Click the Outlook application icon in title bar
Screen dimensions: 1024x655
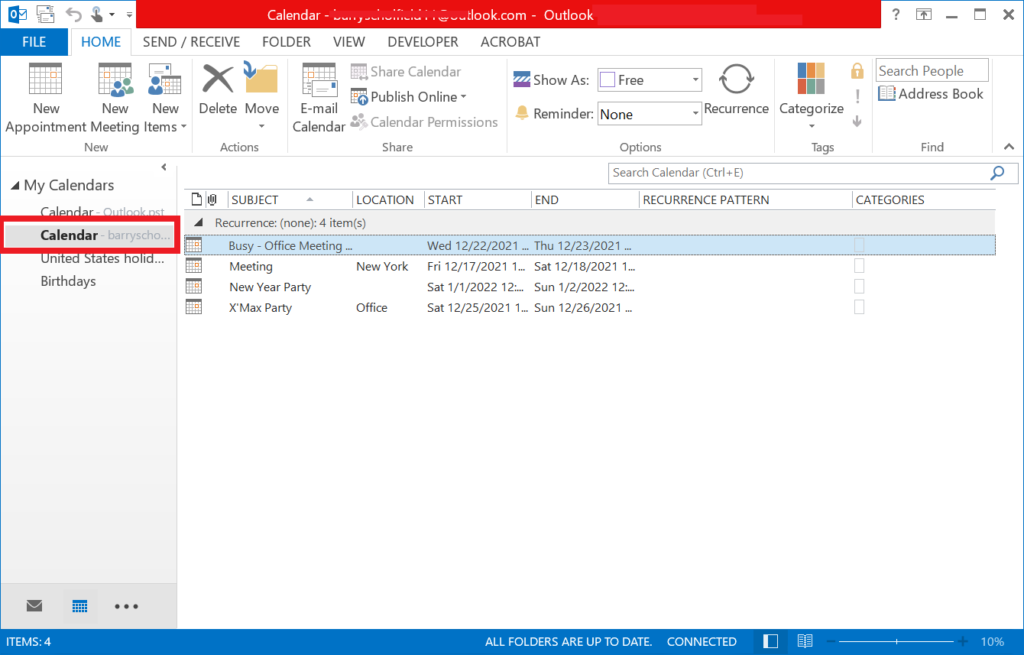18,14
